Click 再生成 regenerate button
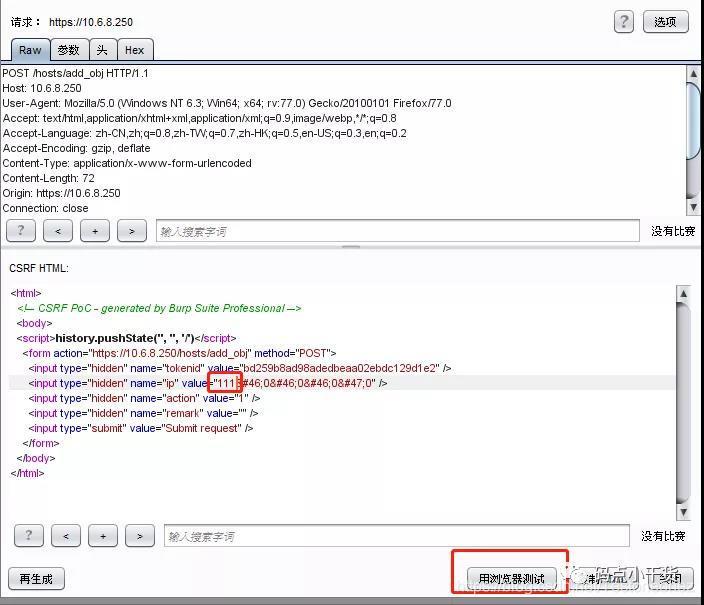The width and height of the screenshot is (704, 605). 36,579
